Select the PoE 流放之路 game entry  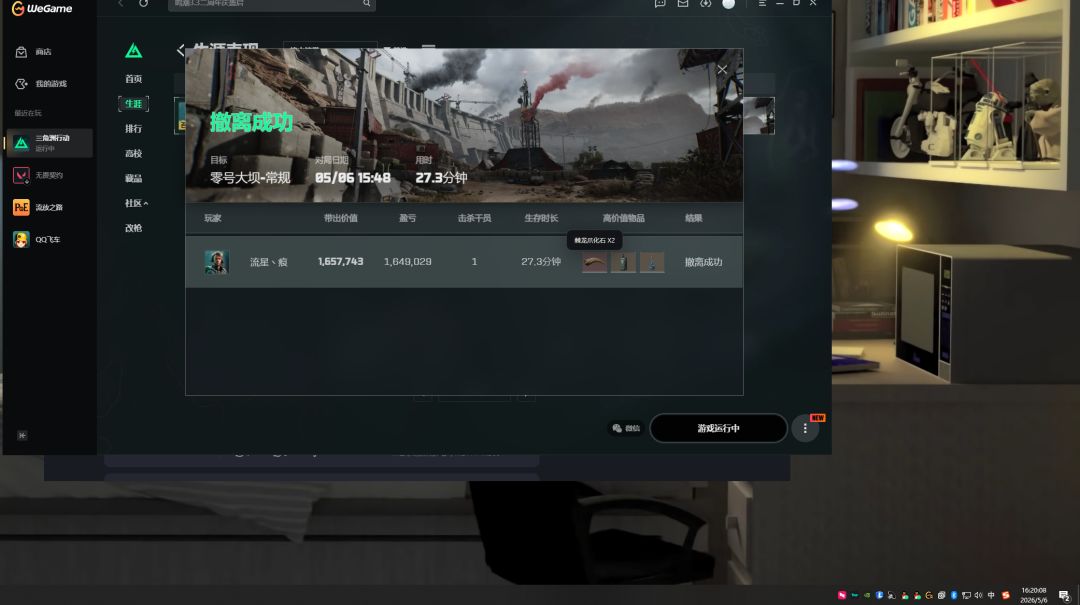pyautogui.click(x=49, y=207)
